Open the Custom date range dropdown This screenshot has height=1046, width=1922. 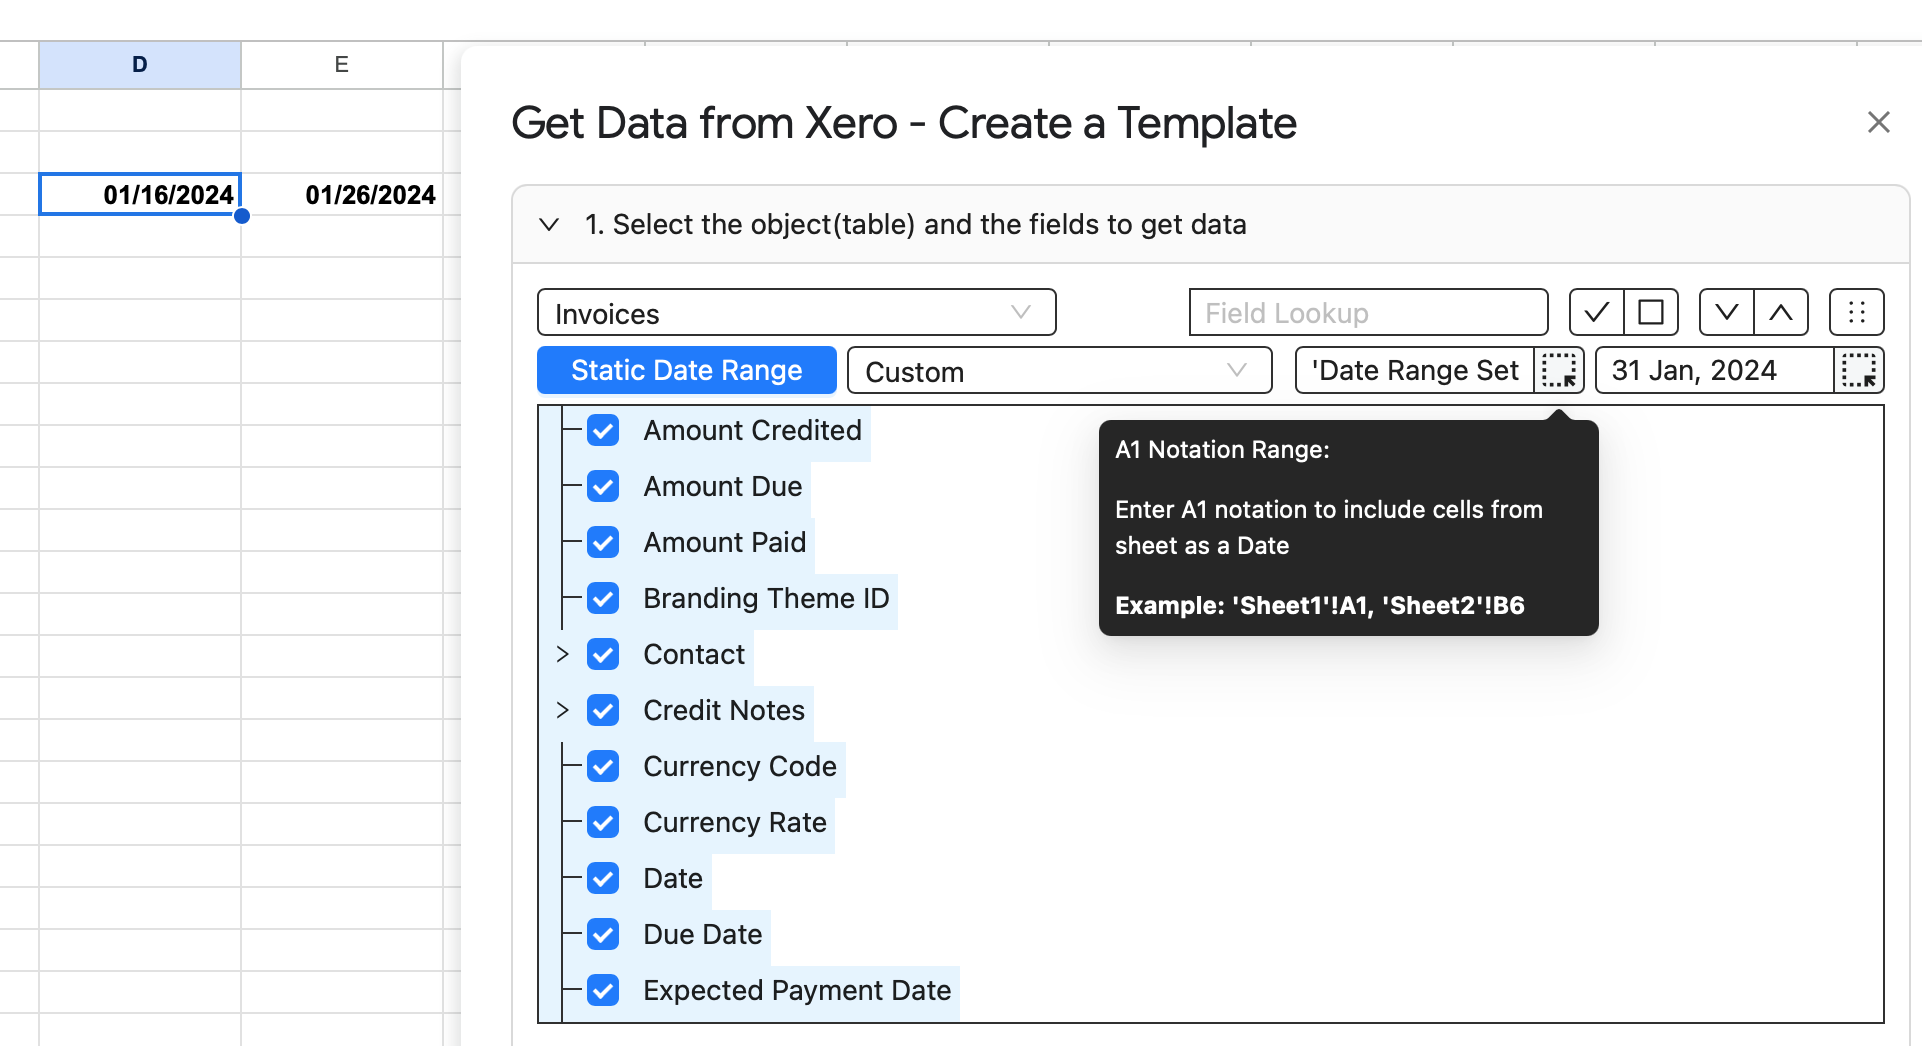point(1058,371)
